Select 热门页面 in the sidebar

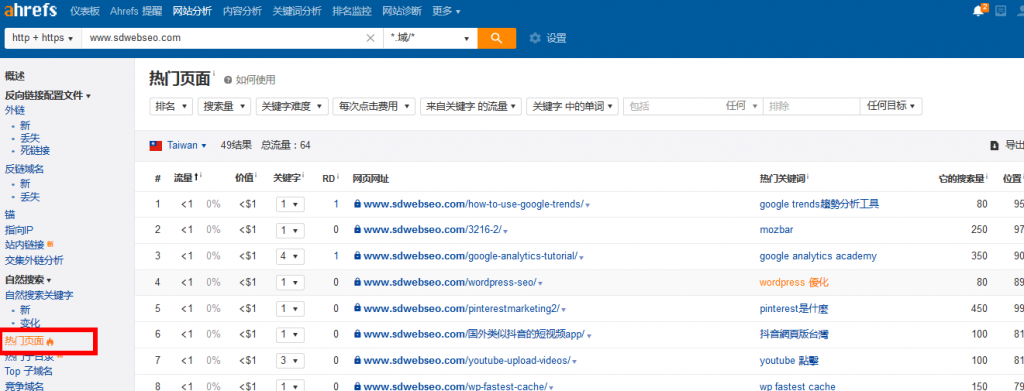pos(24,341)
